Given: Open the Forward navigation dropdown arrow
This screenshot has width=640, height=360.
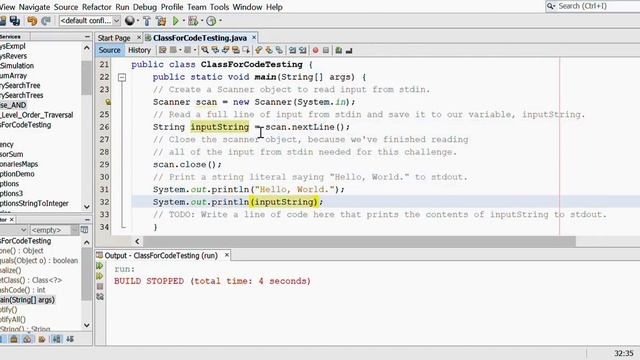Looking at the screenshot, I should tap(195, 50).
